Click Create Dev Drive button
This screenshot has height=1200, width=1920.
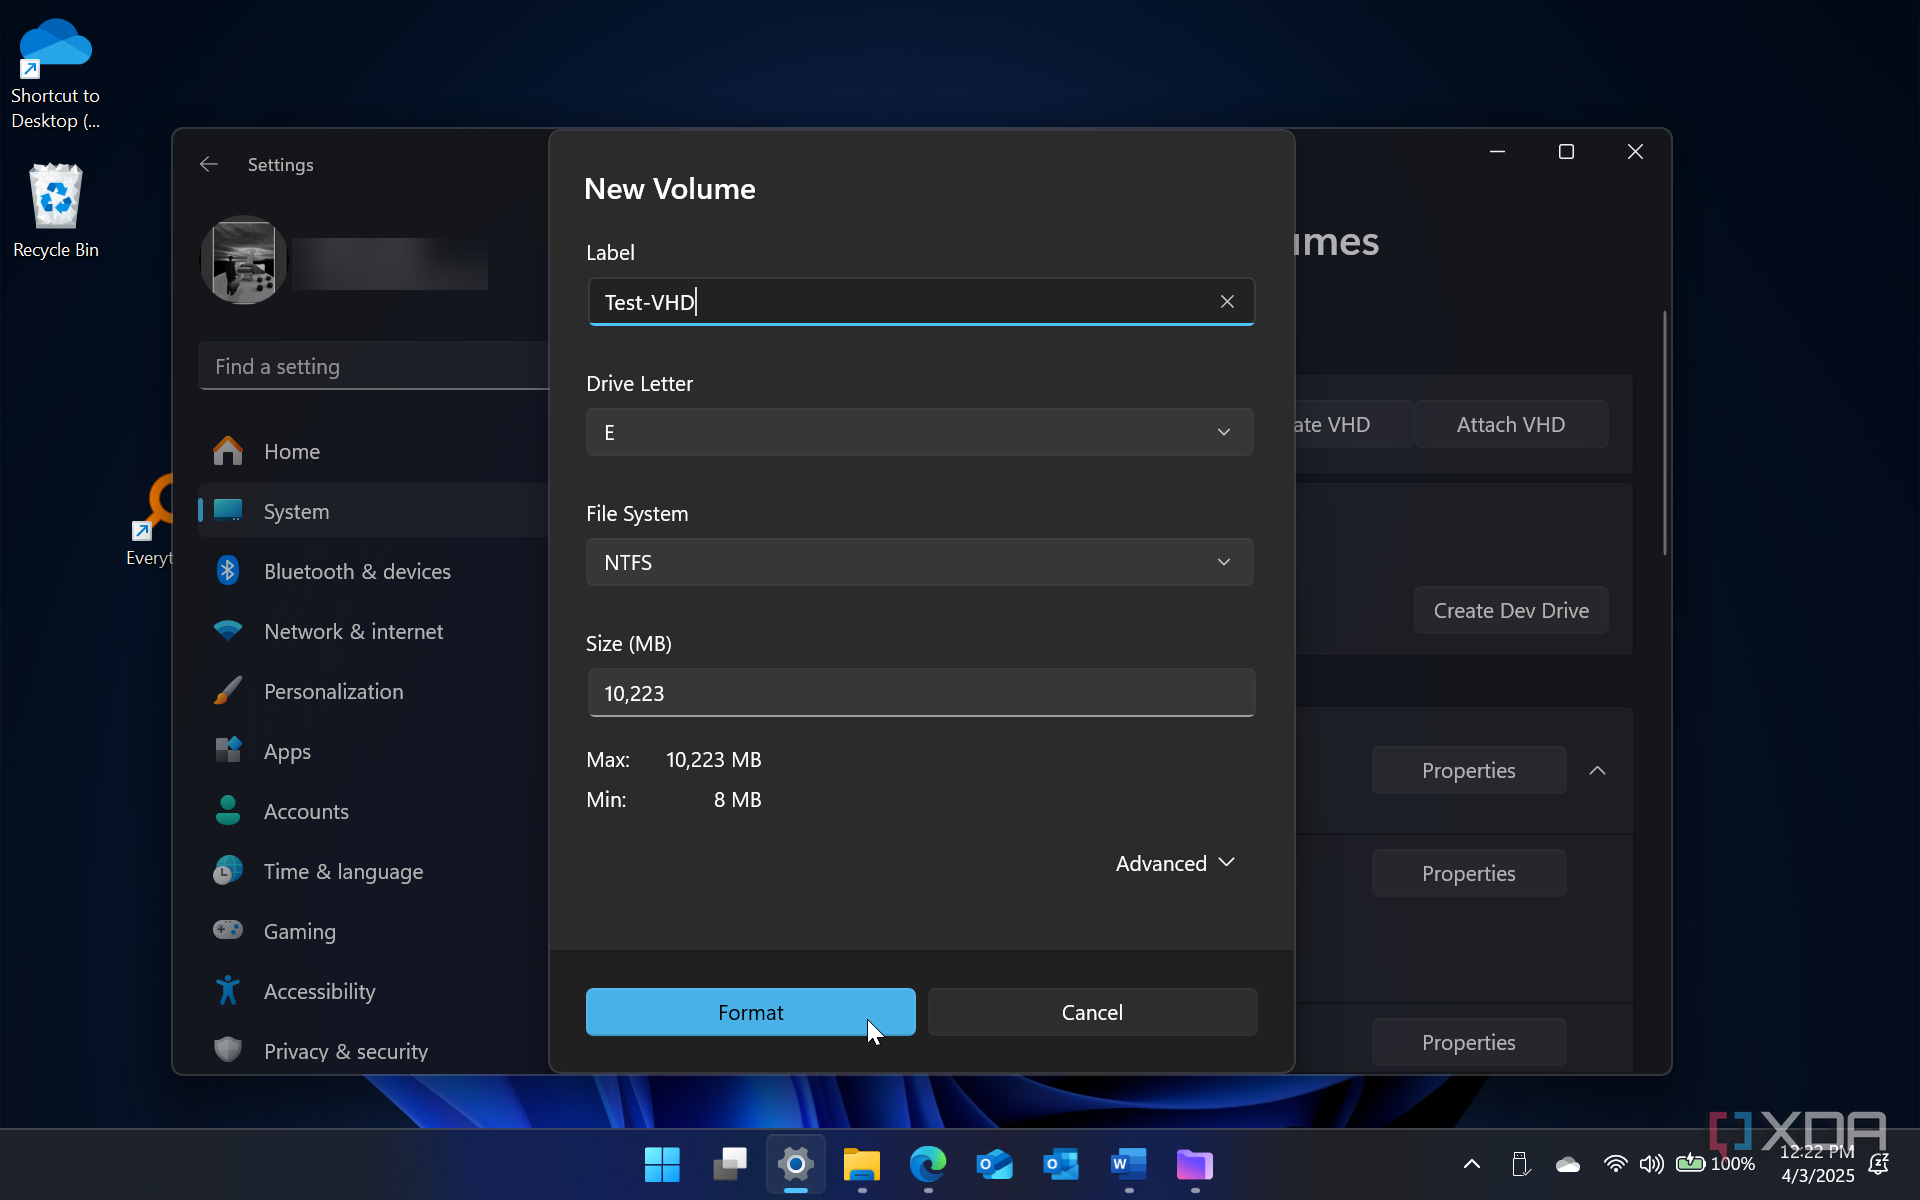click(1510, 610)
